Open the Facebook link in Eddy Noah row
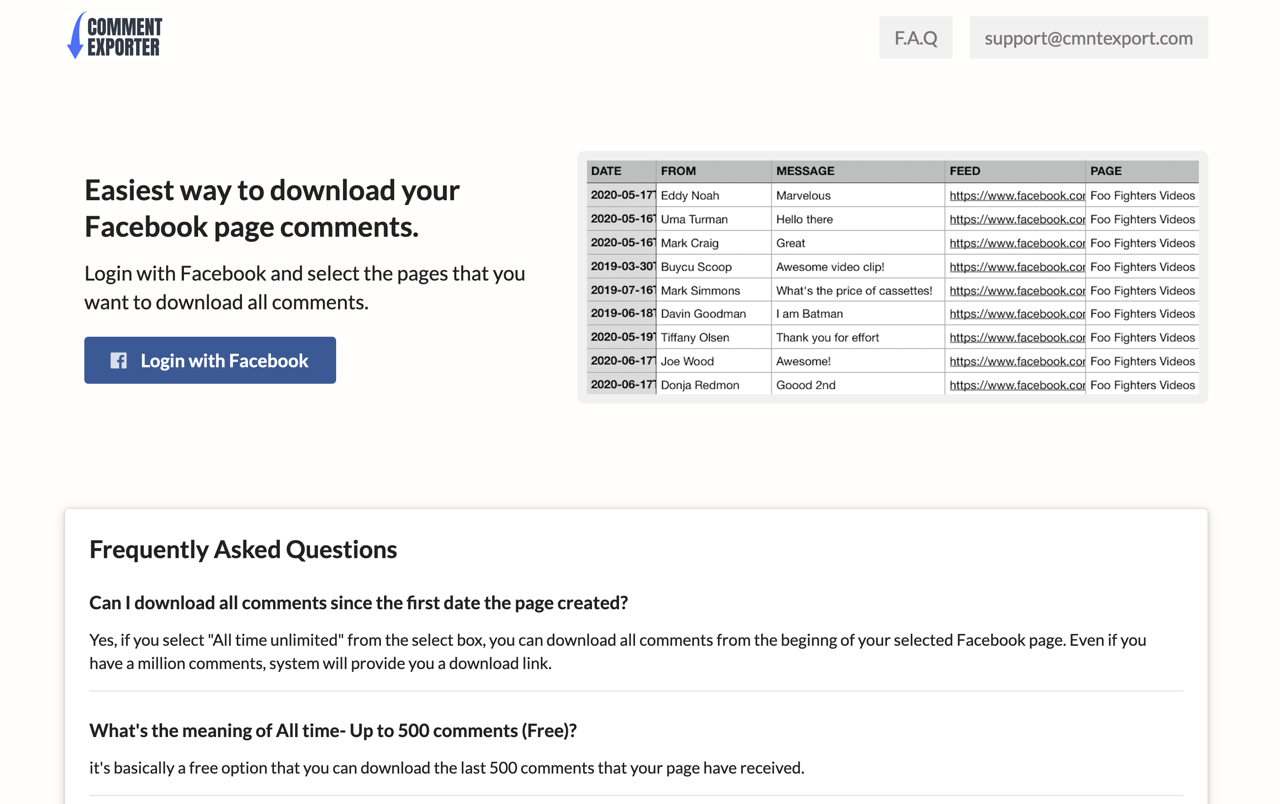 point(1017,195)
